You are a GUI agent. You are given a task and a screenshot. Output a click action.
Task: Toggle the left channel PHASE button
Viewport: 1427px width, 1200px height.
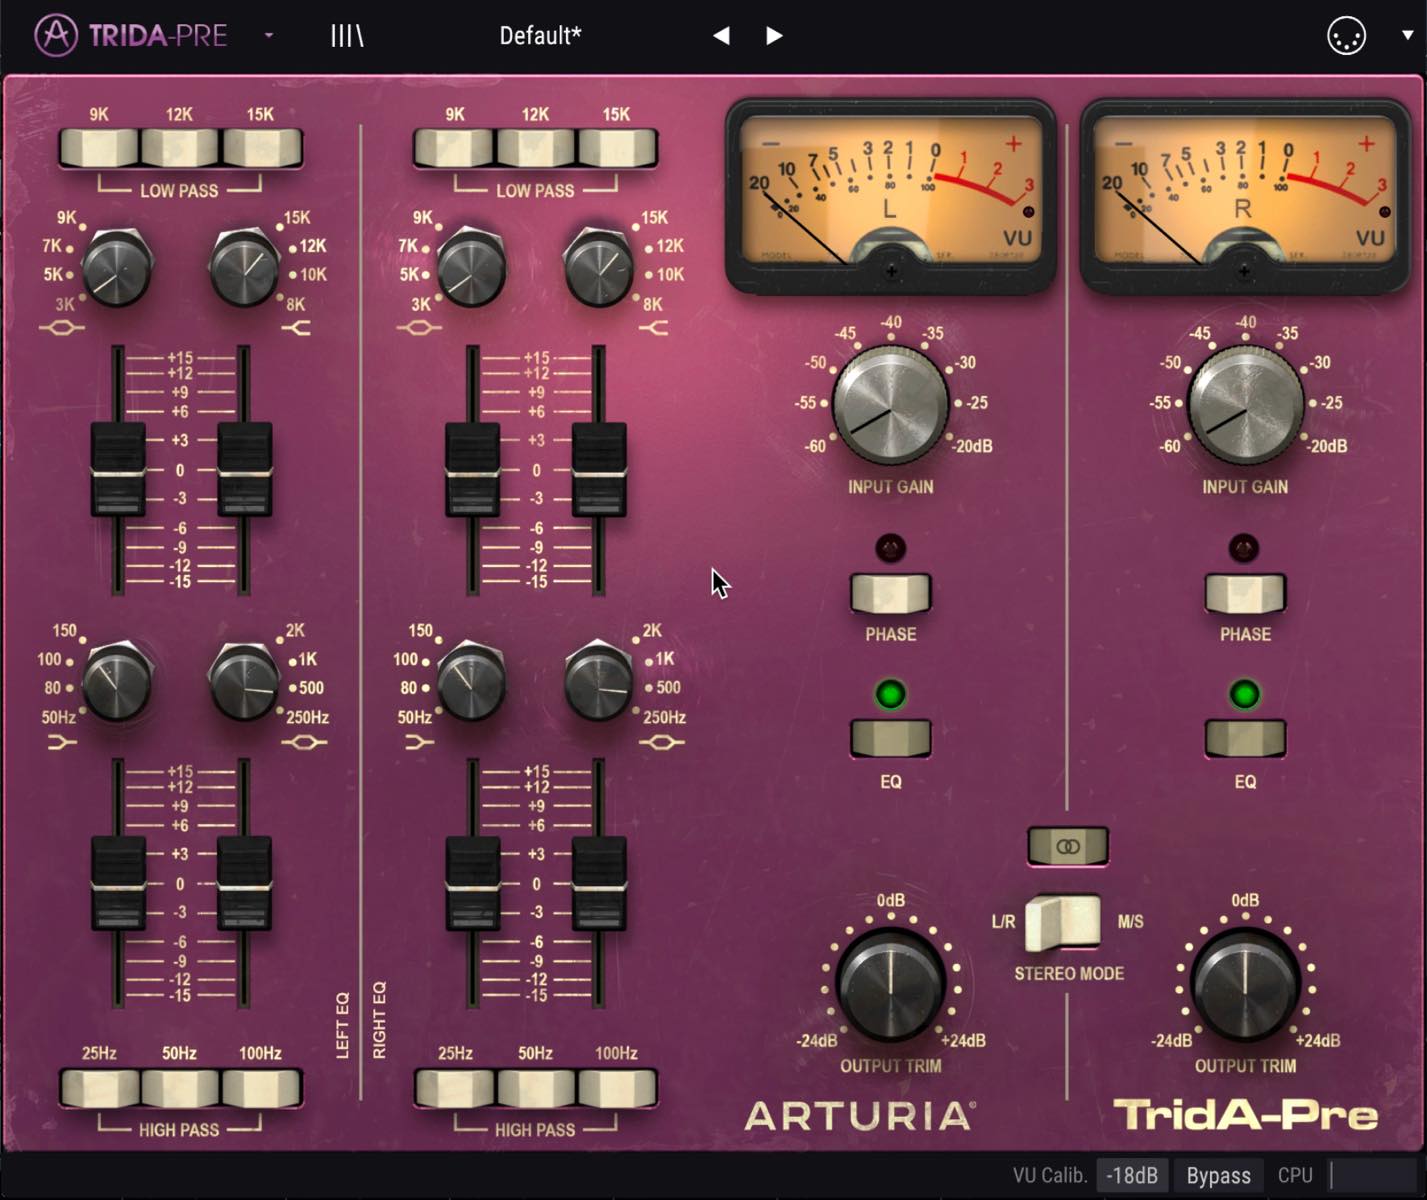[x=890, y=593]
